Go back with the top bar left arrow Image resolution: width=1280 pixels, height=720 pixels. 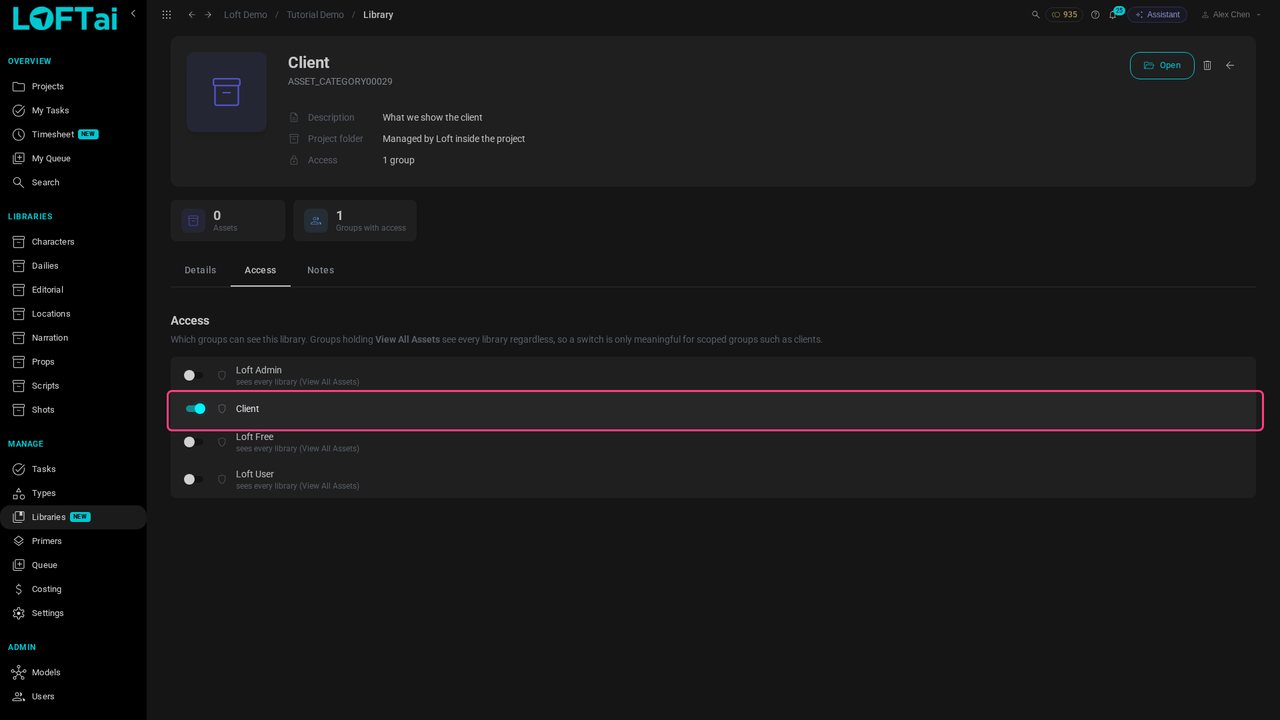click(192, 15)
